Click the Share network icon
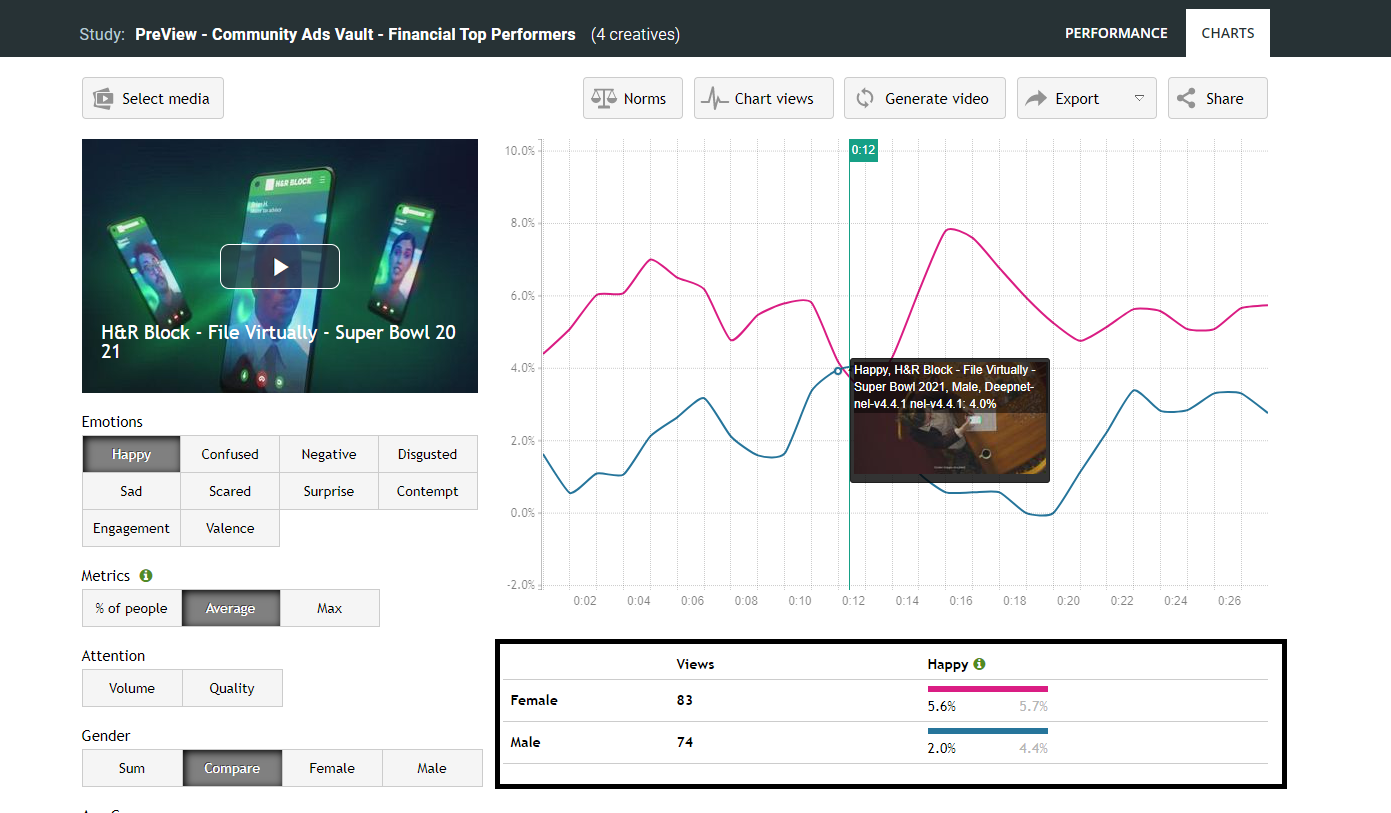The height and width of the screenshot is (813, 1391). (1187, 98)
